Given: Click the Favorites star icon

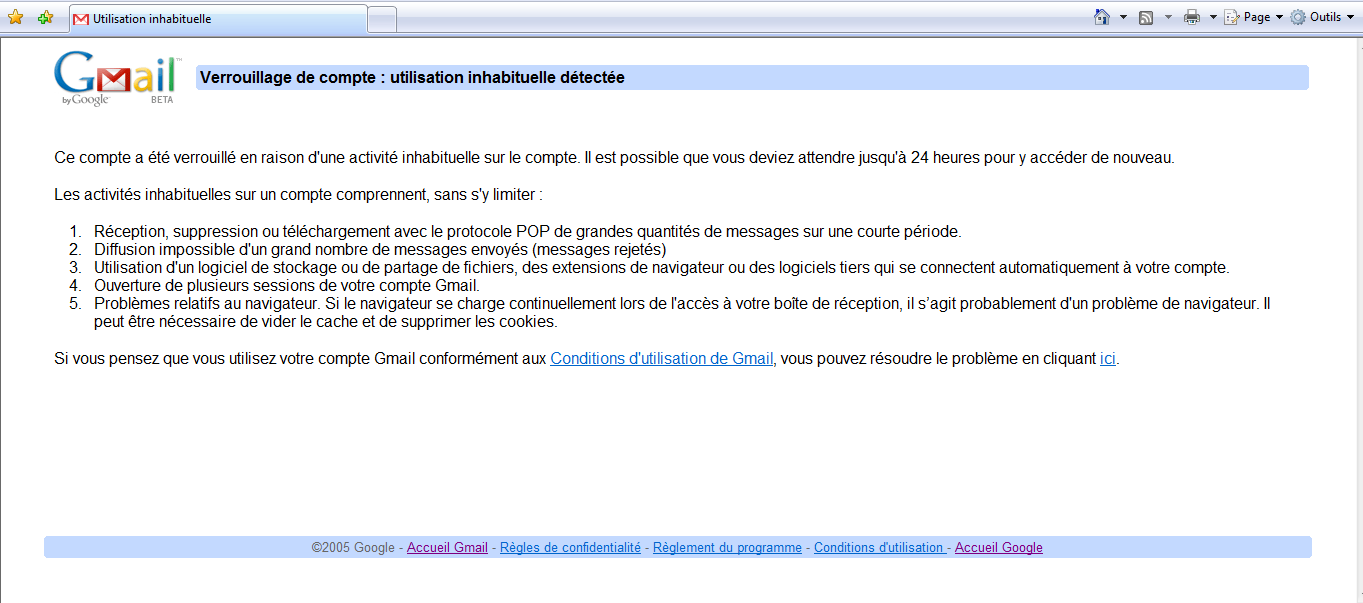Looking at the screenshot, I should (15, 17).
